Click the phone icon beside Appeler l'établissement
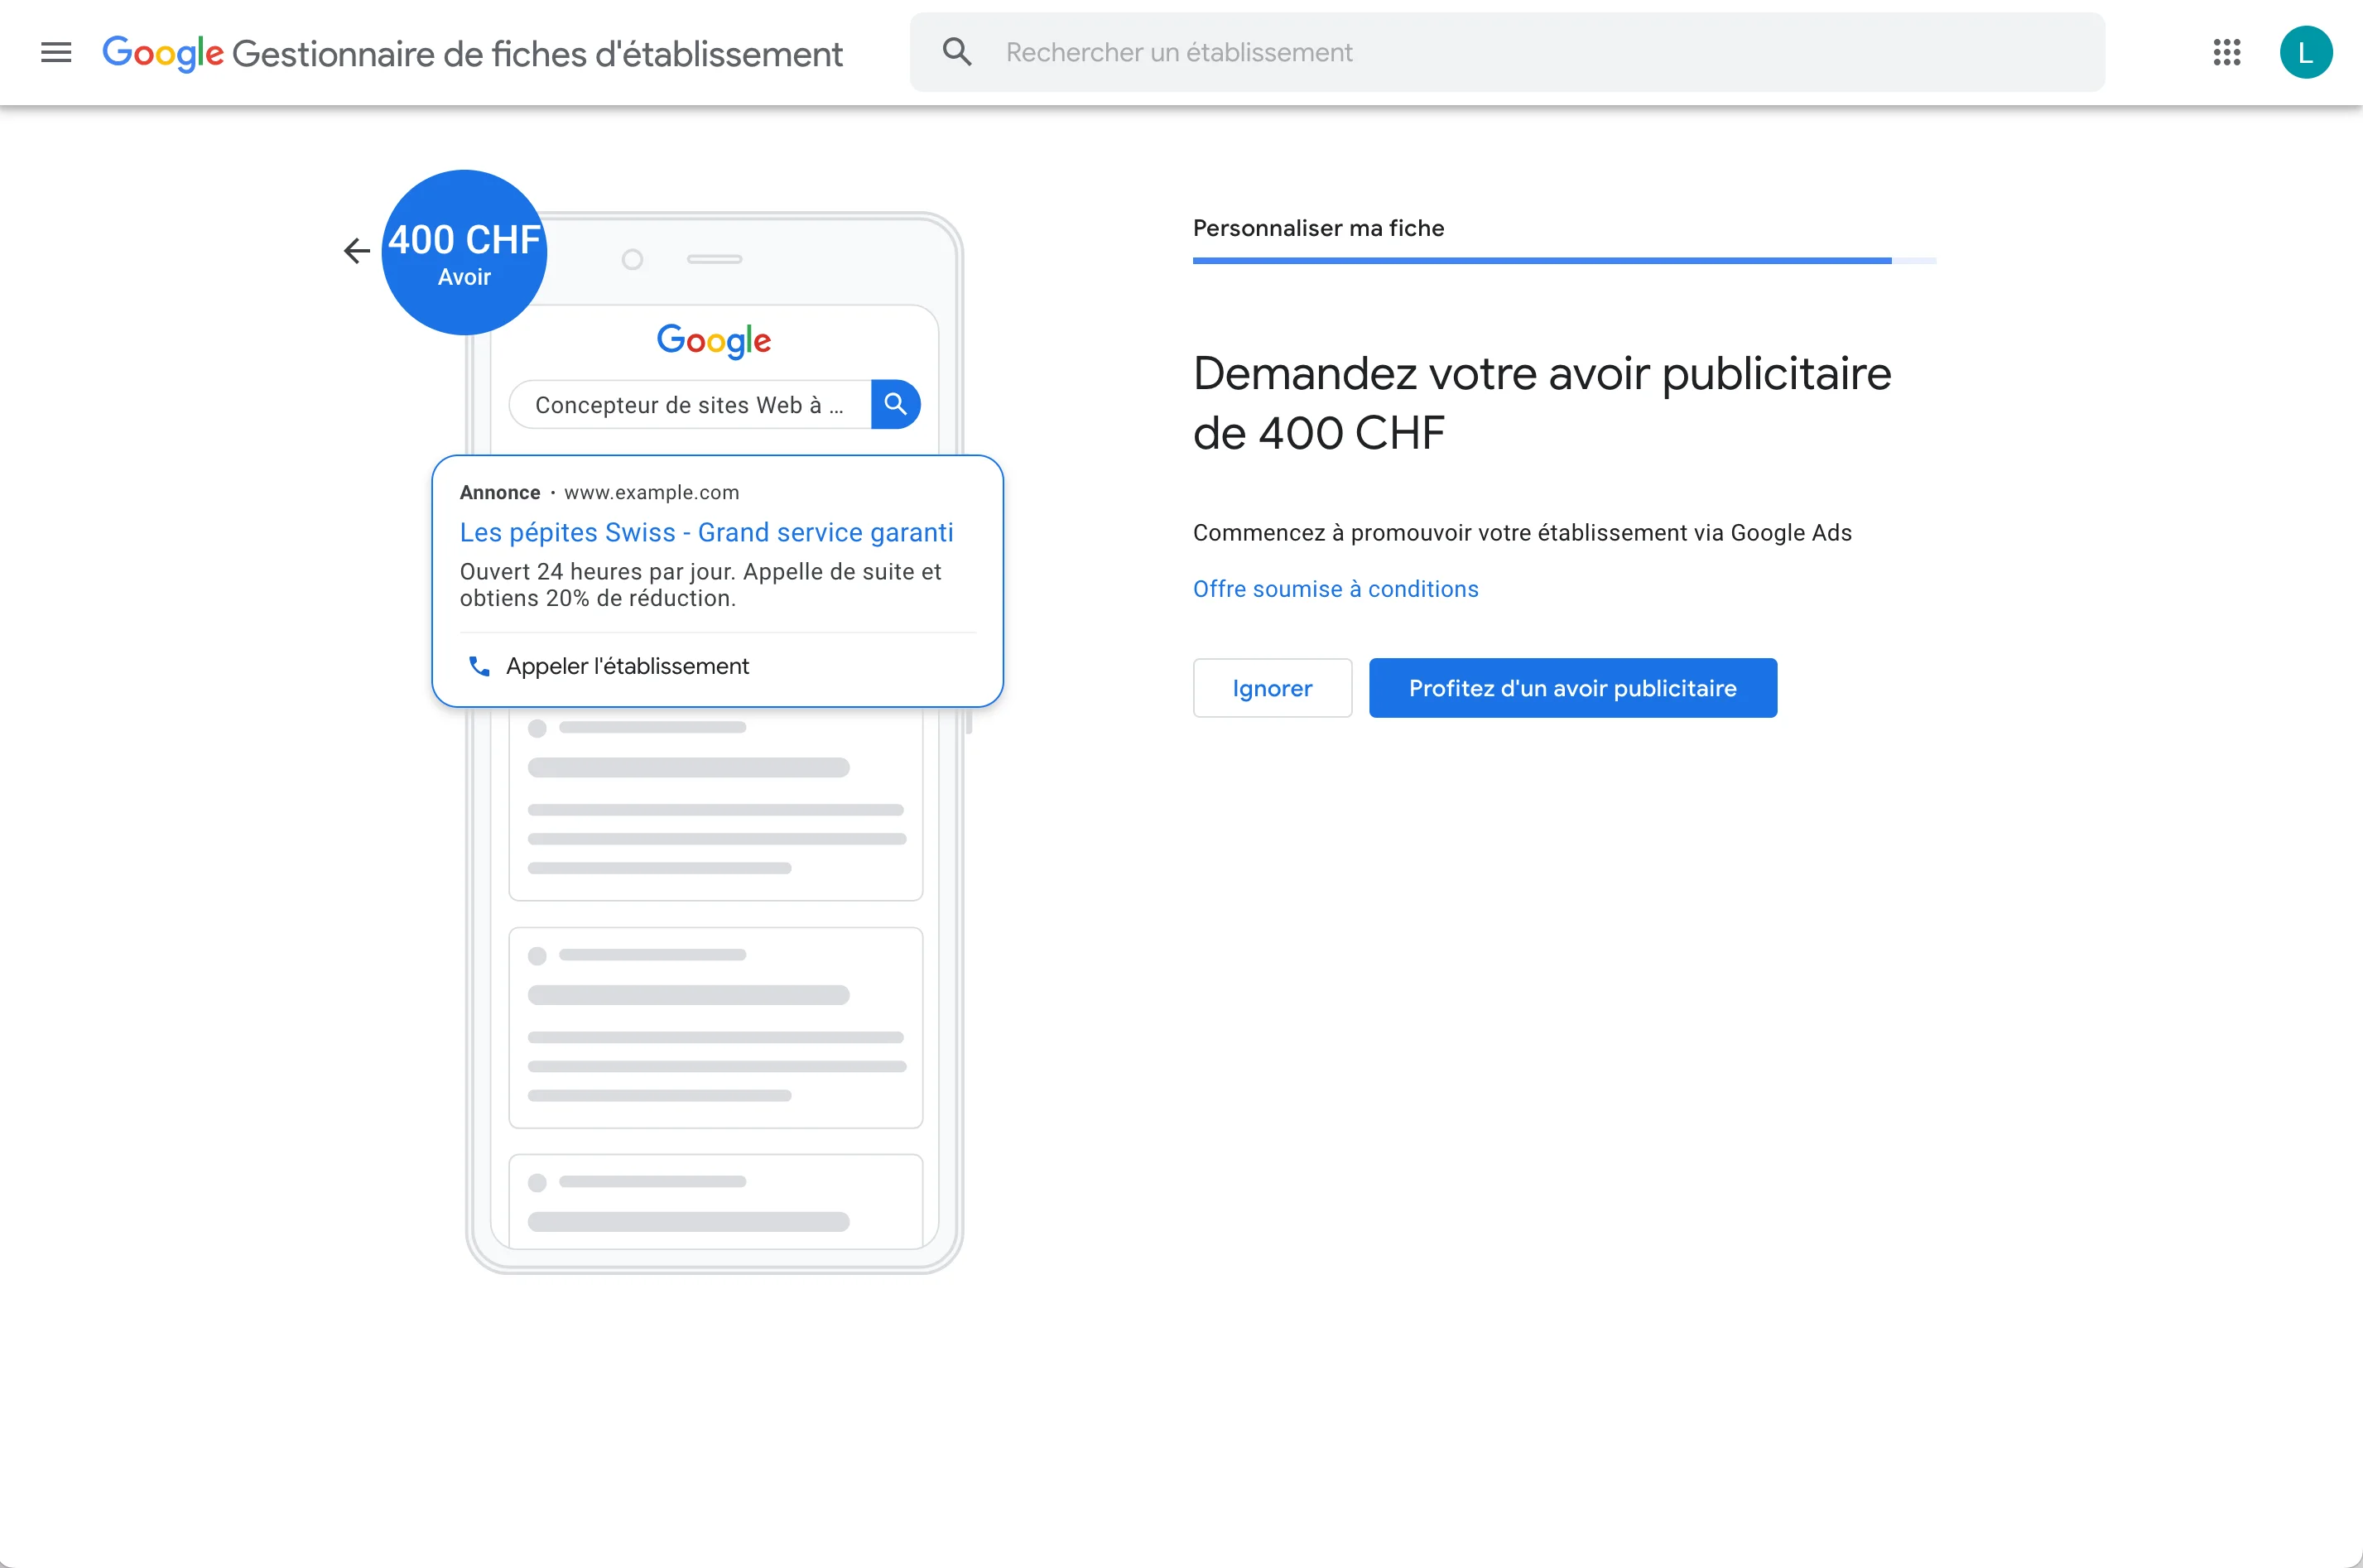Image resolution: width=2363 pixels, height=1568 pixels. 479,666
